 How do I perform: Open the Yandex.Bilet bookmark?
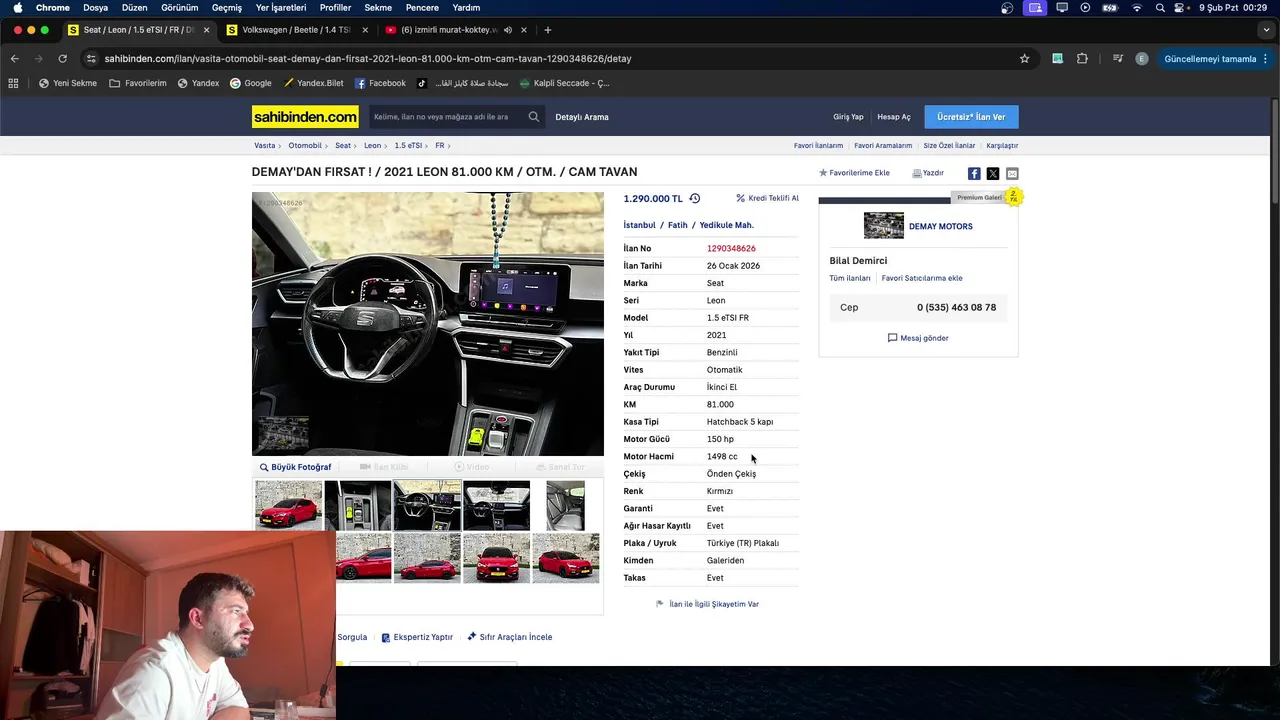pyautogui.click(x=313, y=83)
